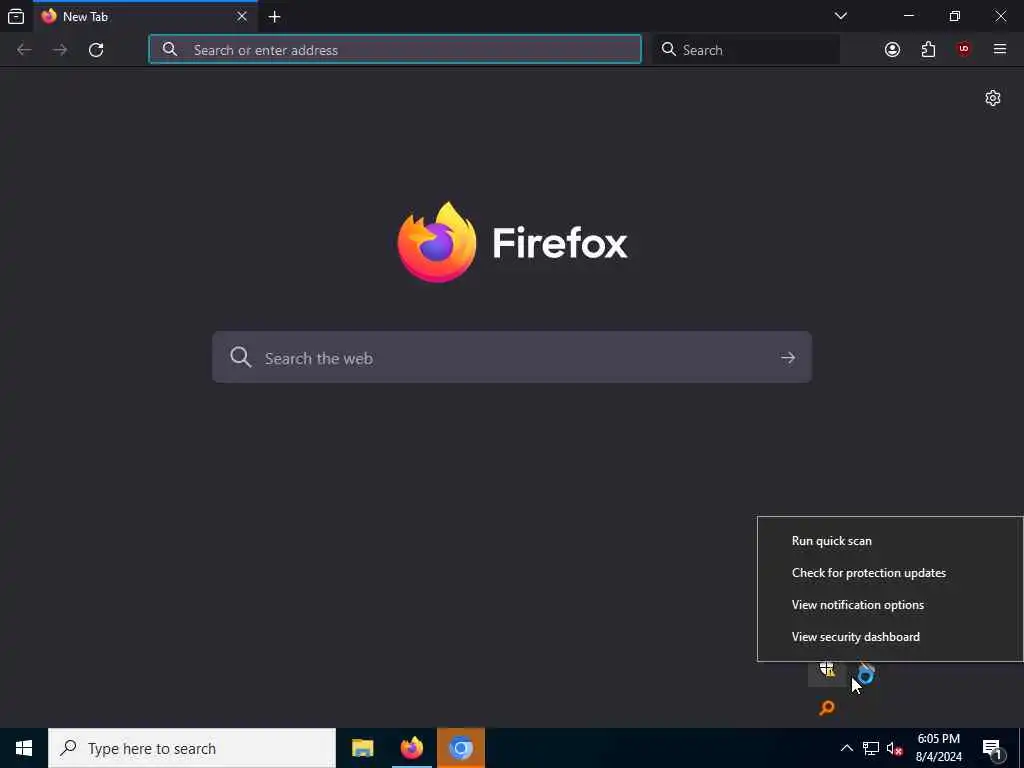Click the blue circular tray icon
The width and height of the screenshot is (1024, 768).
866,674
